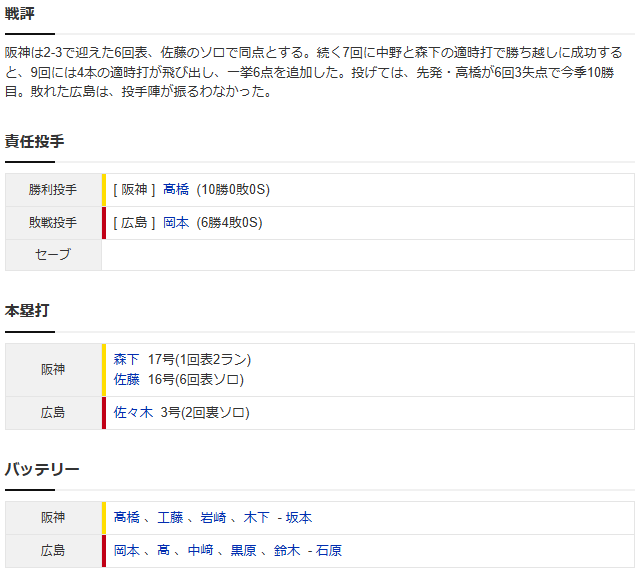
Task: Click the バッテリー section heading
Action: click(42, 469)
